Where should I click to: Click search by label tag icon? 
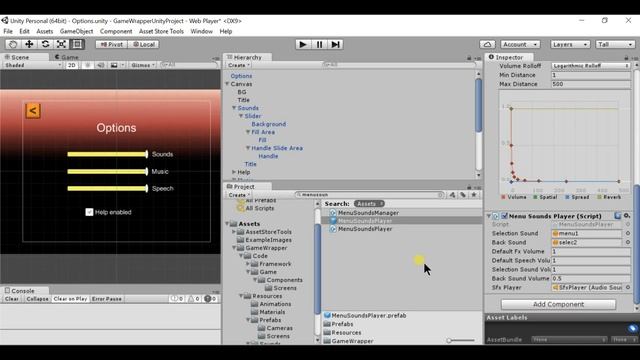pos(463,195)
